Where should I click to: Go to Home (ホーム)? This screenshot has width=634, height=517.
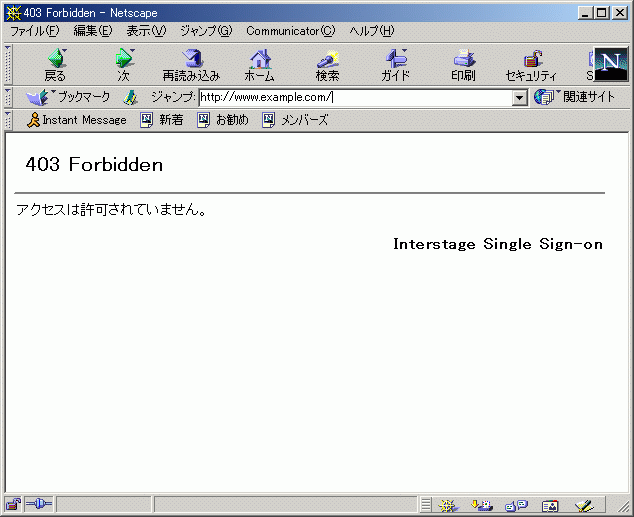click(260, 65)
